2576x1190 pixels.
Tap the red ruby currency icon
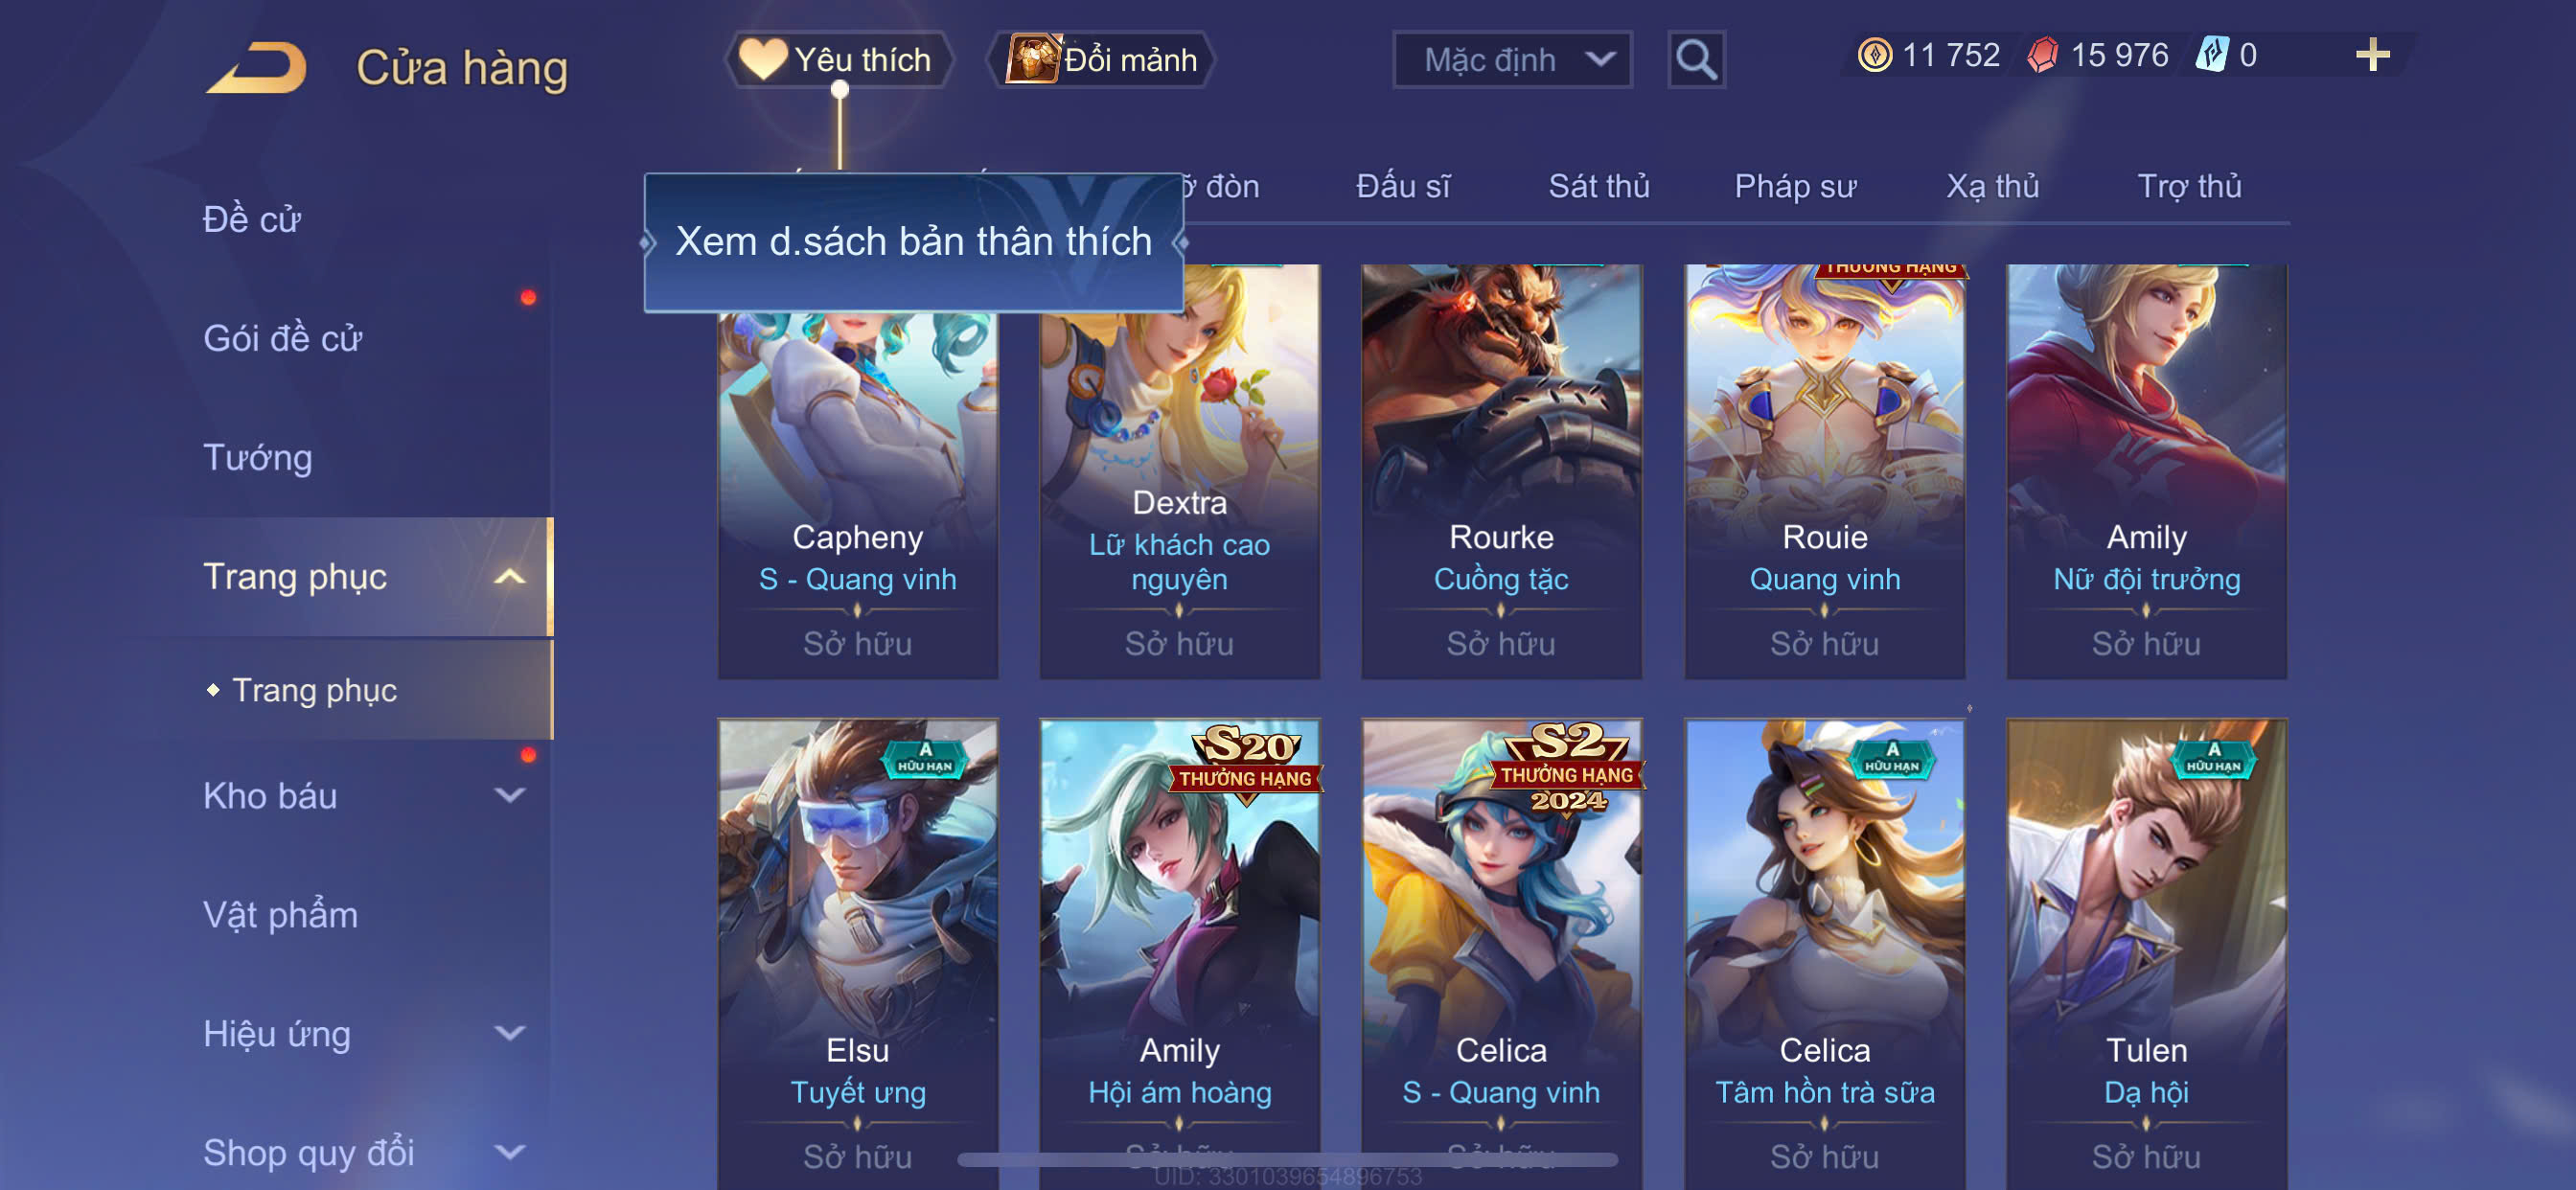(x=2042, y=54)
